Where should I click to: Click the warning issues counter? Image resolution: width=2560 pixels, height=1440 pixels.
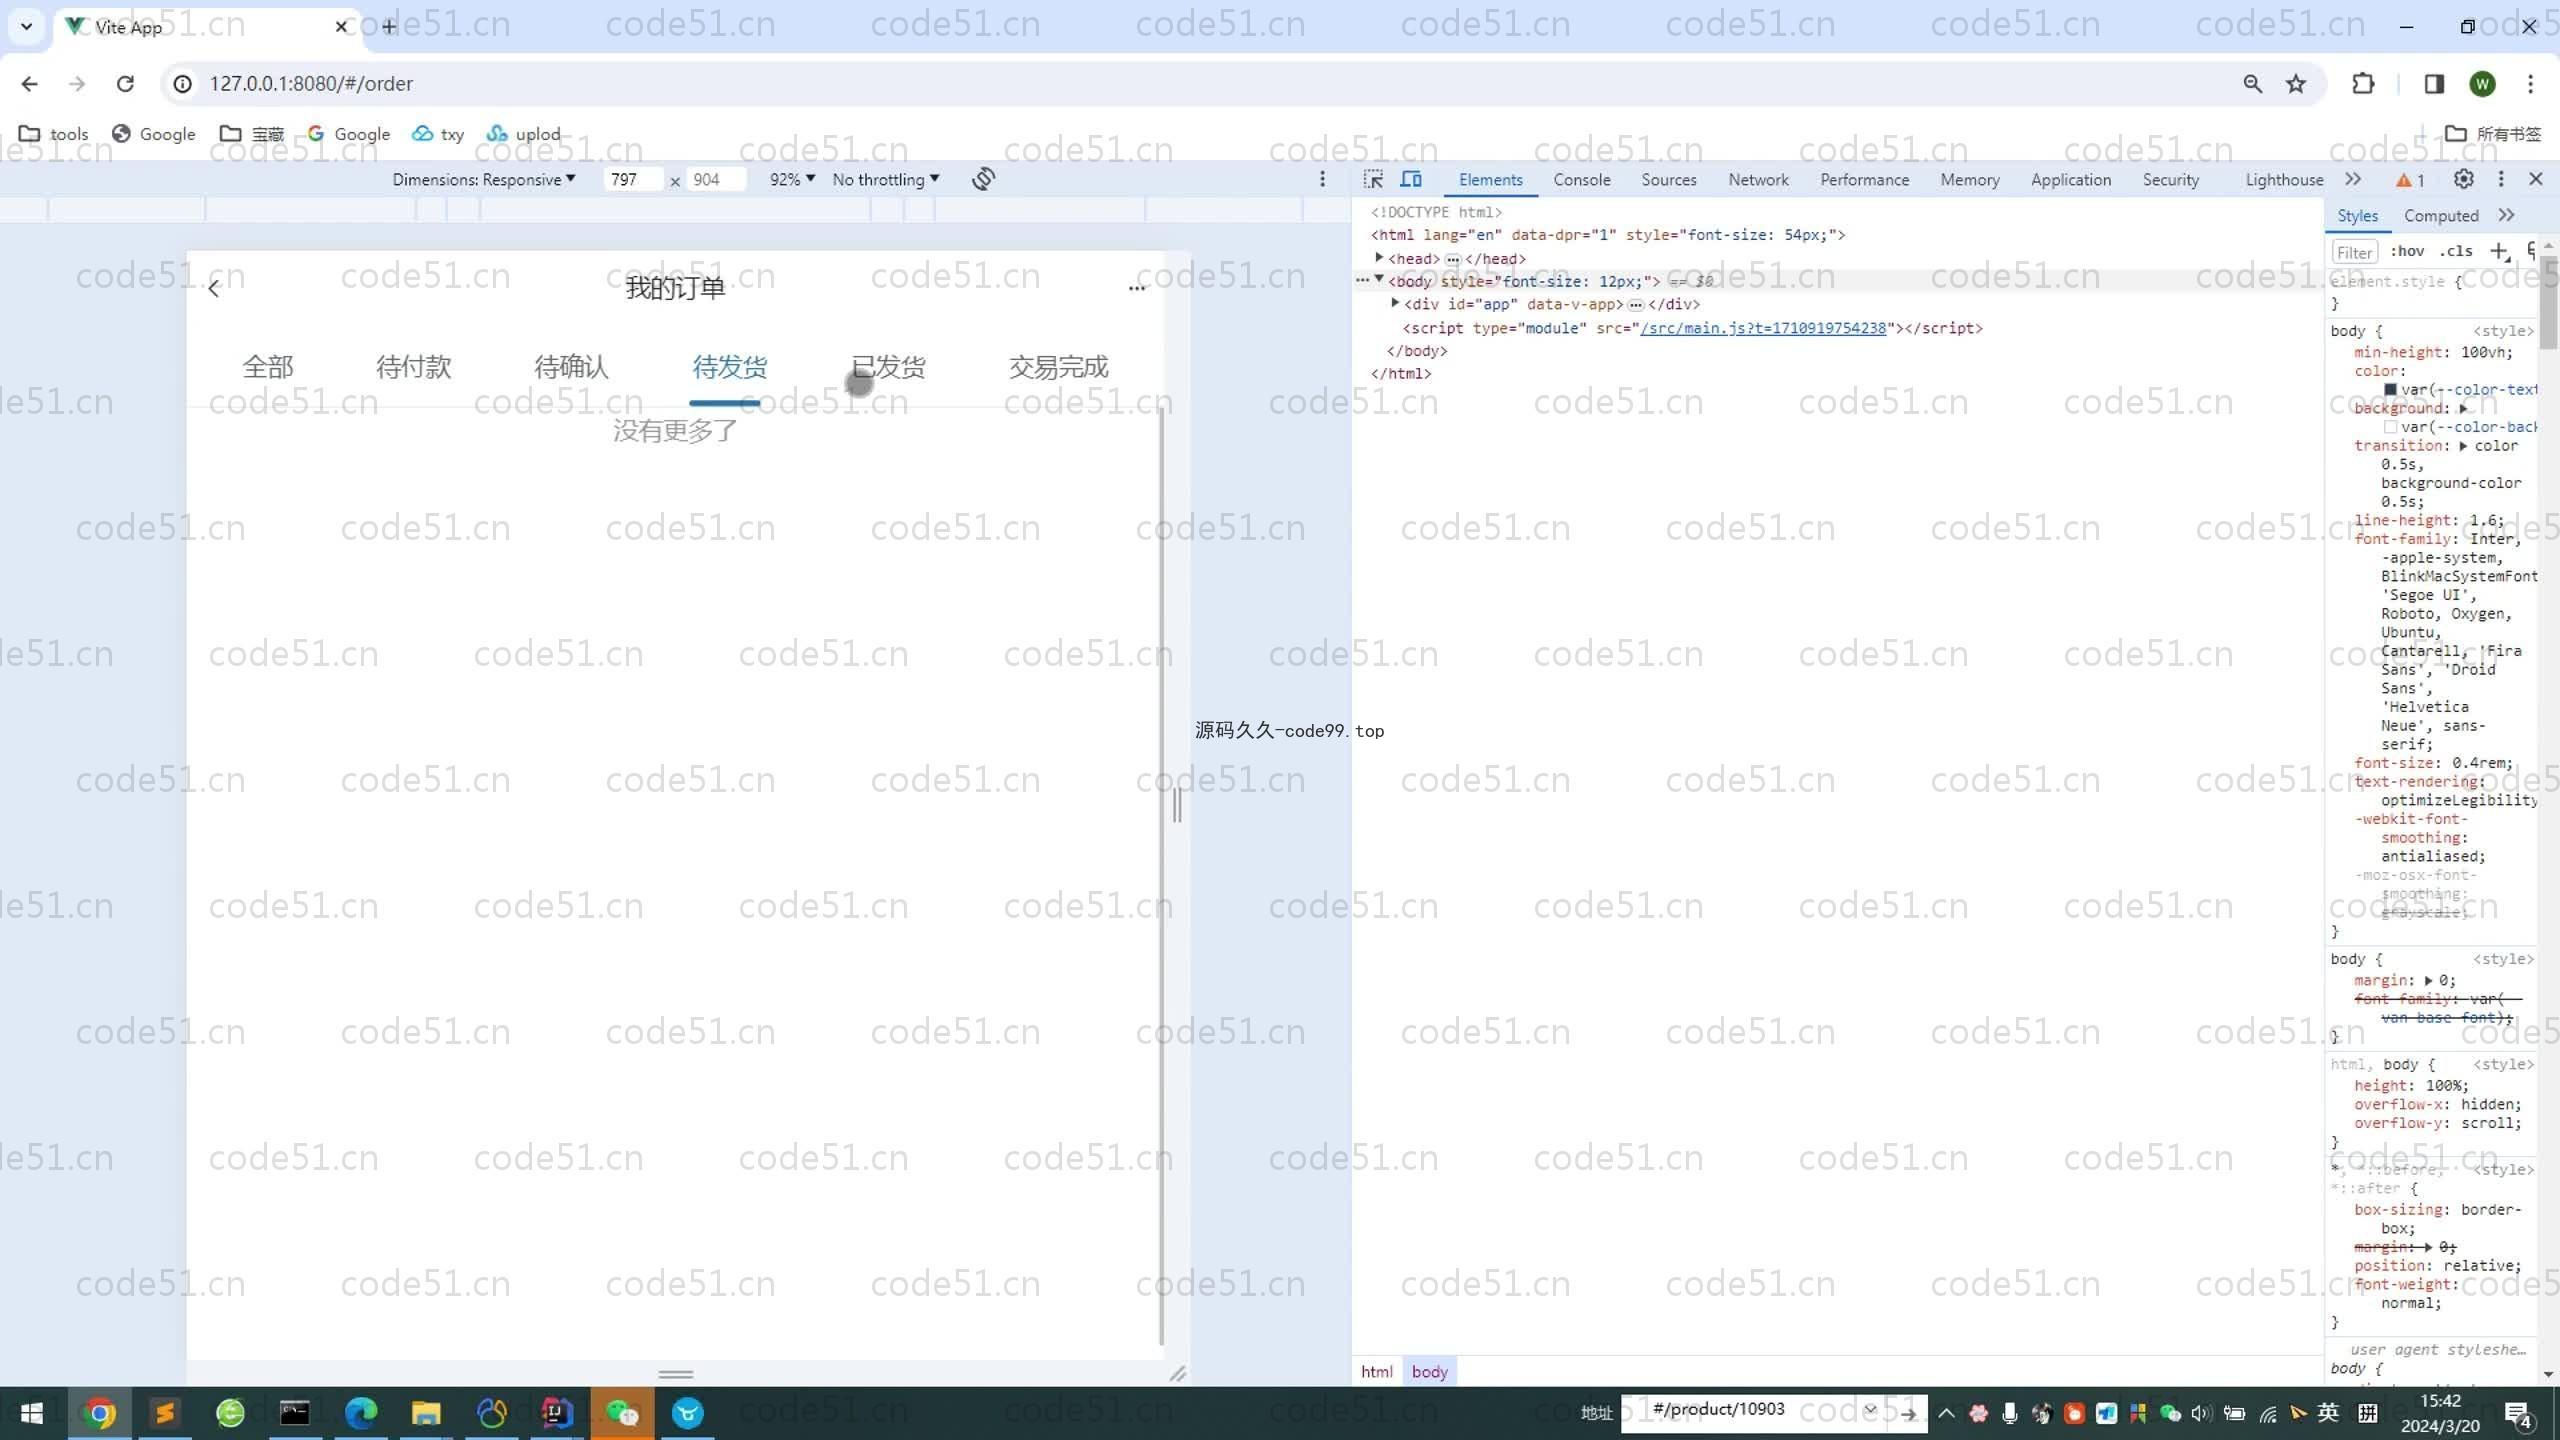2410,180
